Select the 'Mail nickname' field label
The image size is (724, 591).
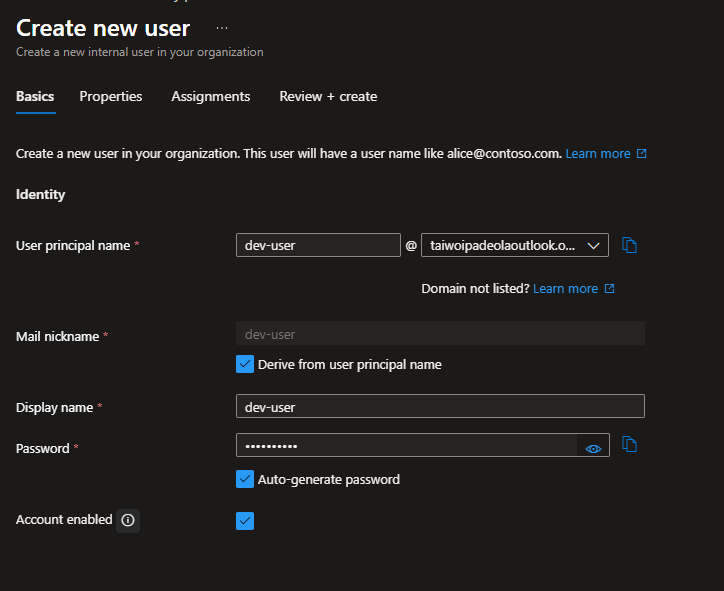(x=58, y=337)
